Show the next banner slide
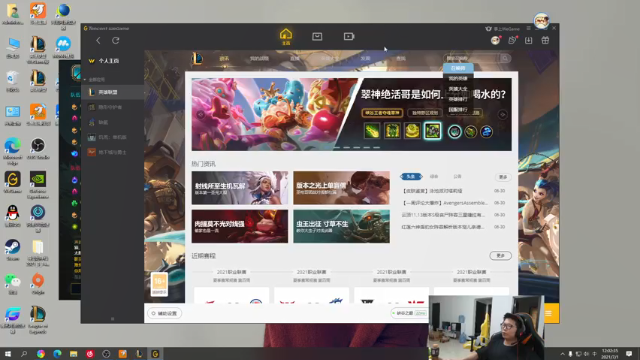Screen dimensions: 640x360 point(502,115)
